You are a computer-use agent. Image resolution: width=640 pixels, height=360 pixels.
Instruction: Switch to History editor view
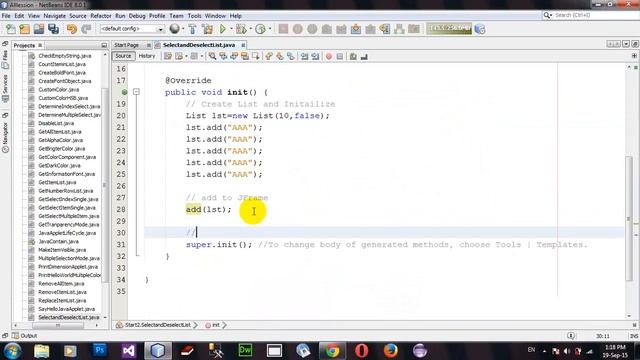pyautogui.click(x=147, y=56)
